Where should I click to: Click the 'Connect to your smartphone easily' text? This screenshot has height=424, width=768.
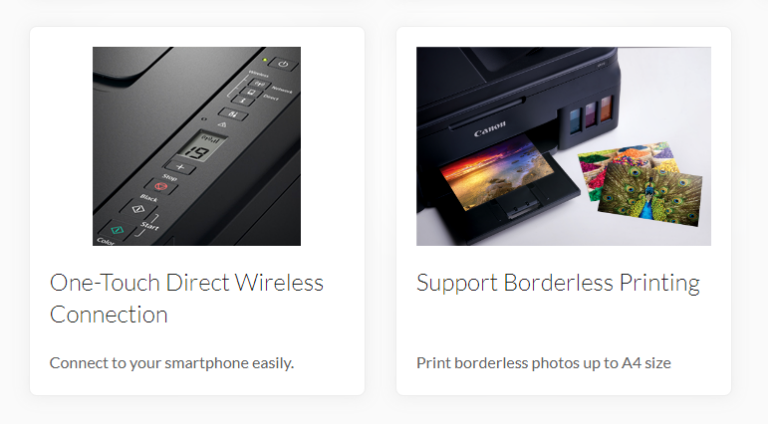click(171, 363)
